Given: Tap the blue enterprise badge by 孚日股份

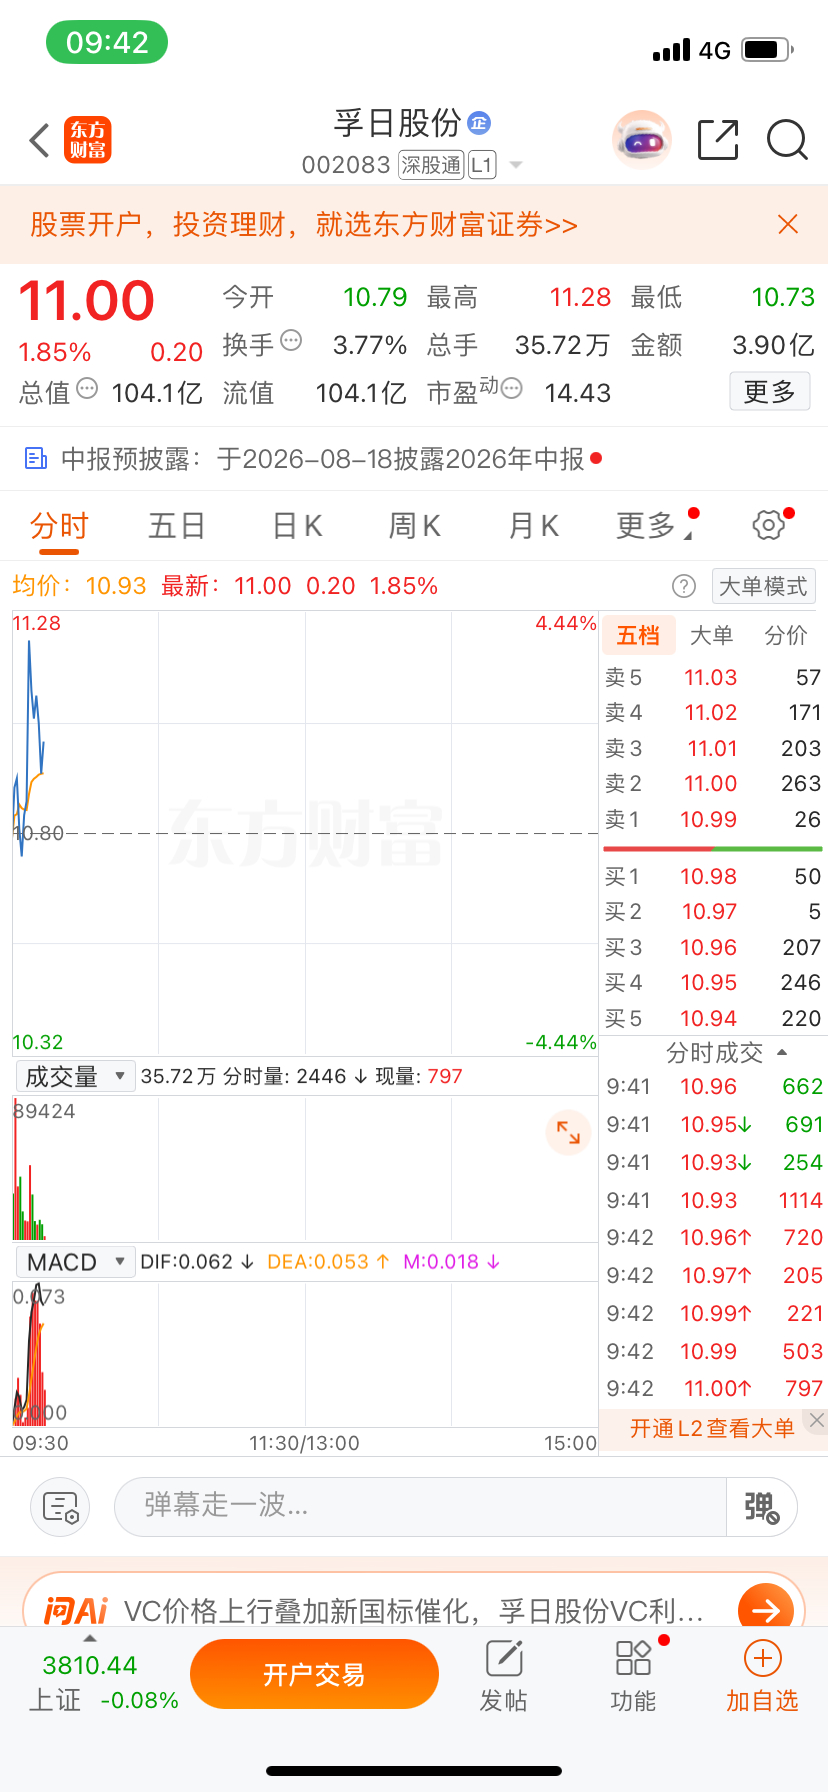Looking at the screenshot, I should (x=479, y=122).
